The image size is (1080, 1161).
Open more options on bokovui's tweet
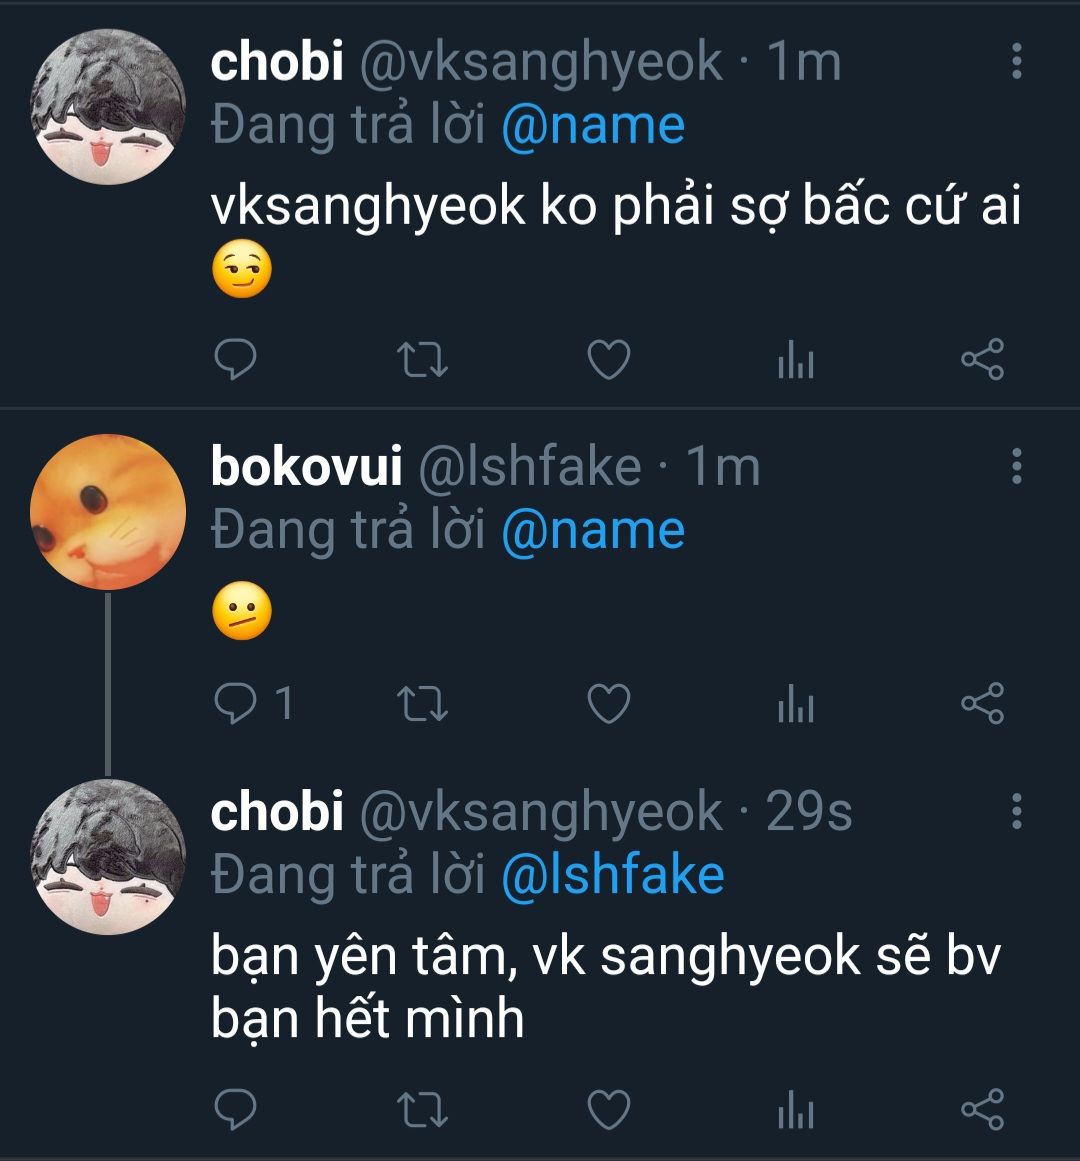point(1016,466)
